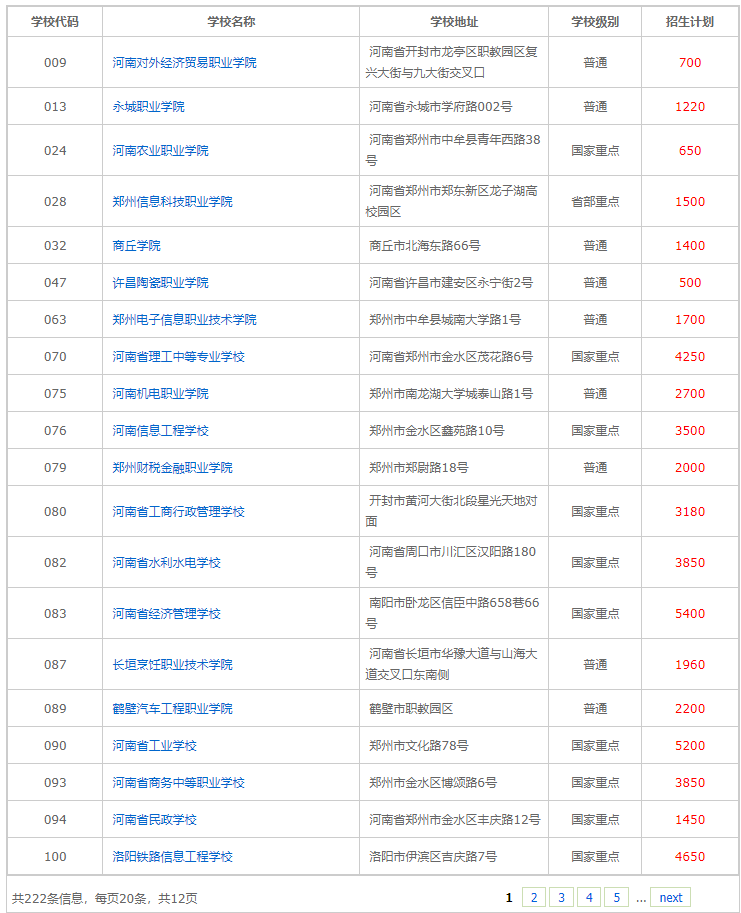The height and width of the screenshot is (913, 741).
Task: Go to page 2 of results
Action: (x=534, y=897)
